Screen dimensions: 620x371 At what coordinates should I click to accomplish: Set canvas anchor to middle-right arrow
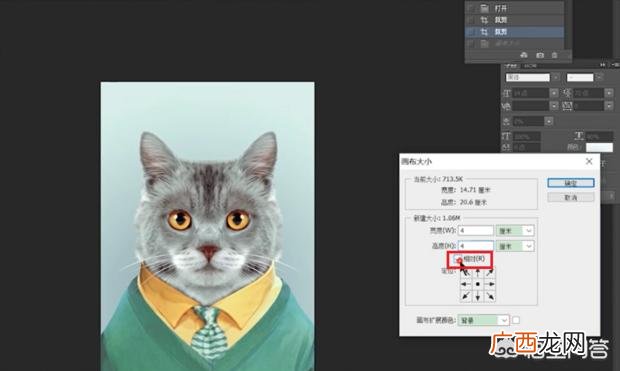[x=490, y=284]
